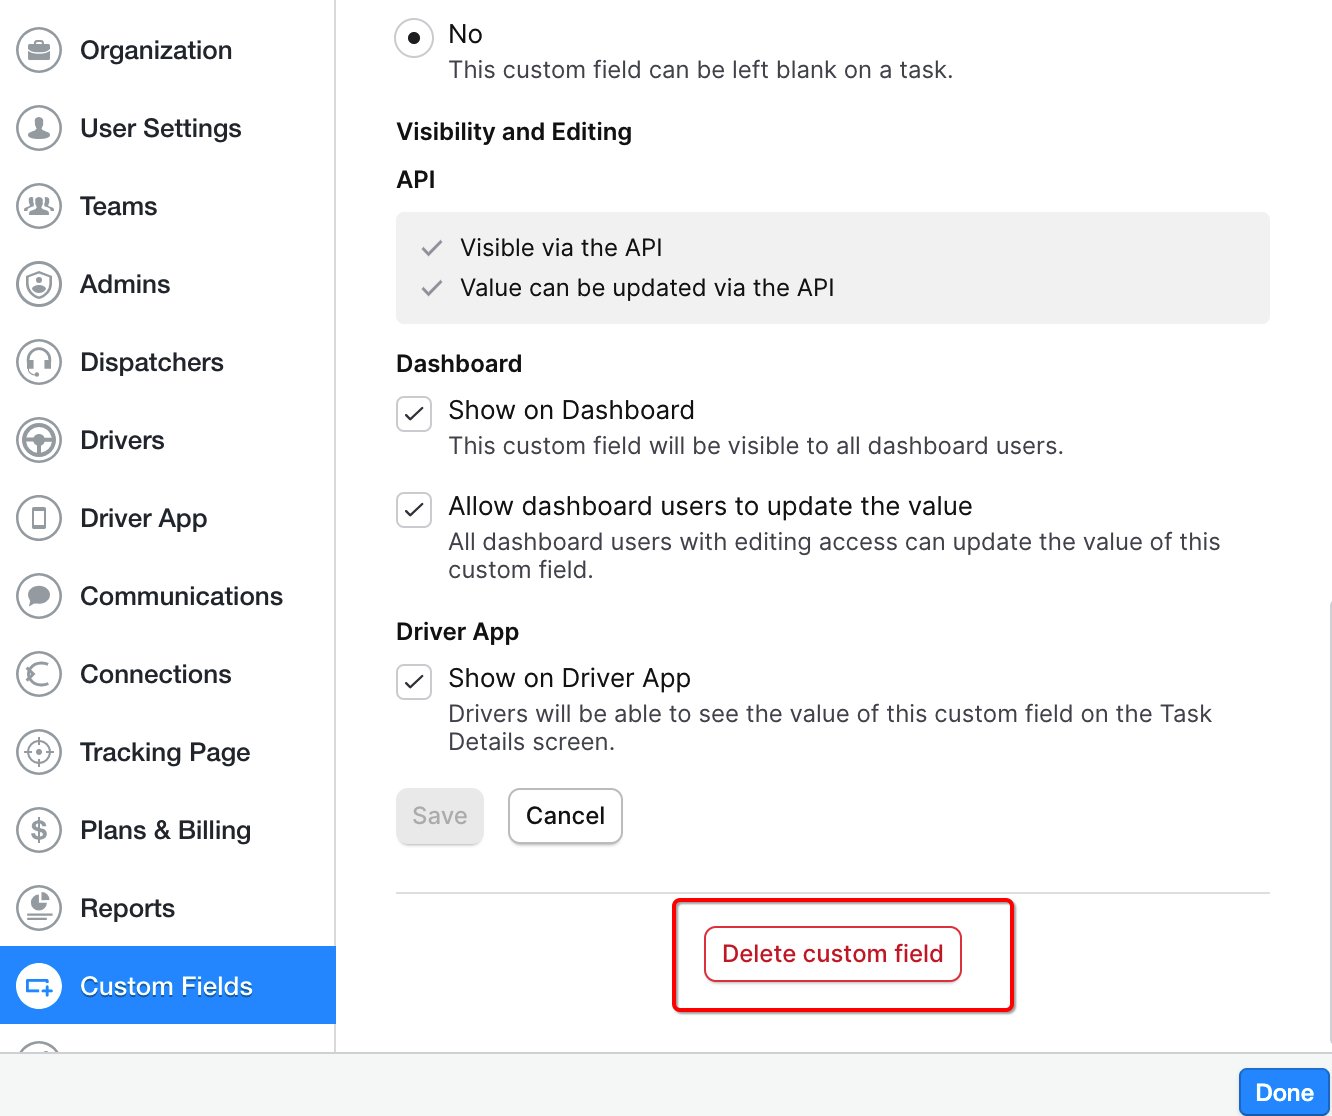Click the Dashboard section heading
Viewport: 1332px width, 1116px height.
pos(459,364)
